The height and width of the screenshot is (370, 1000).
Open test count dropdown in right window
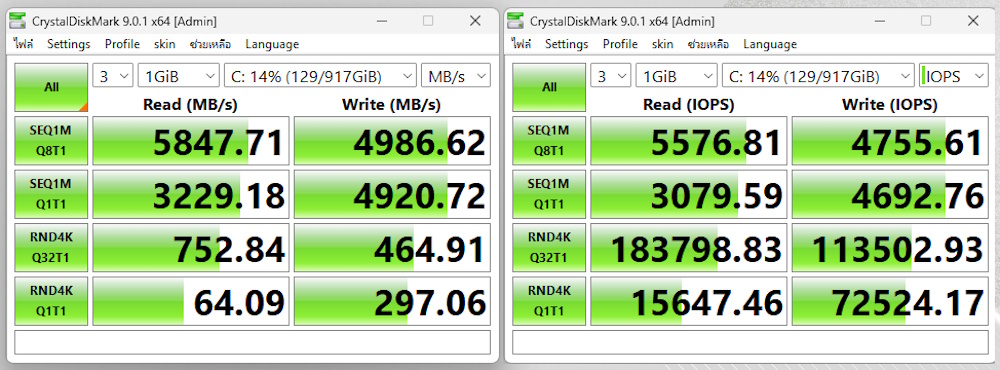pos(611,76)
